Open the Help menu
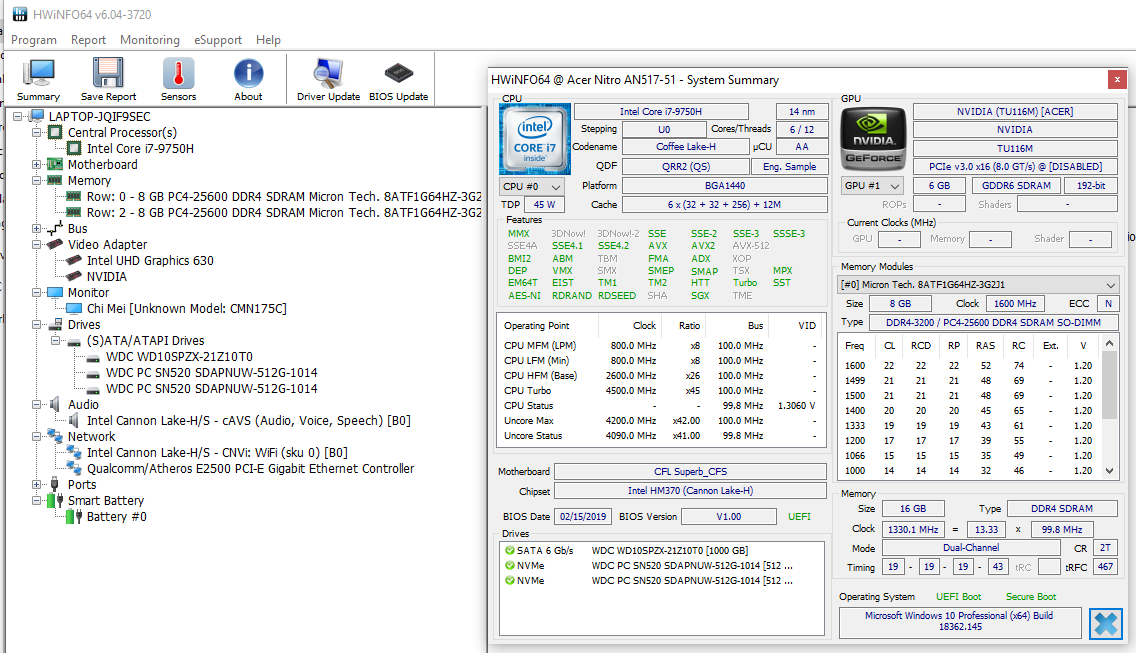This screenshot has height=653, width=1136. (x=268, y=40)
